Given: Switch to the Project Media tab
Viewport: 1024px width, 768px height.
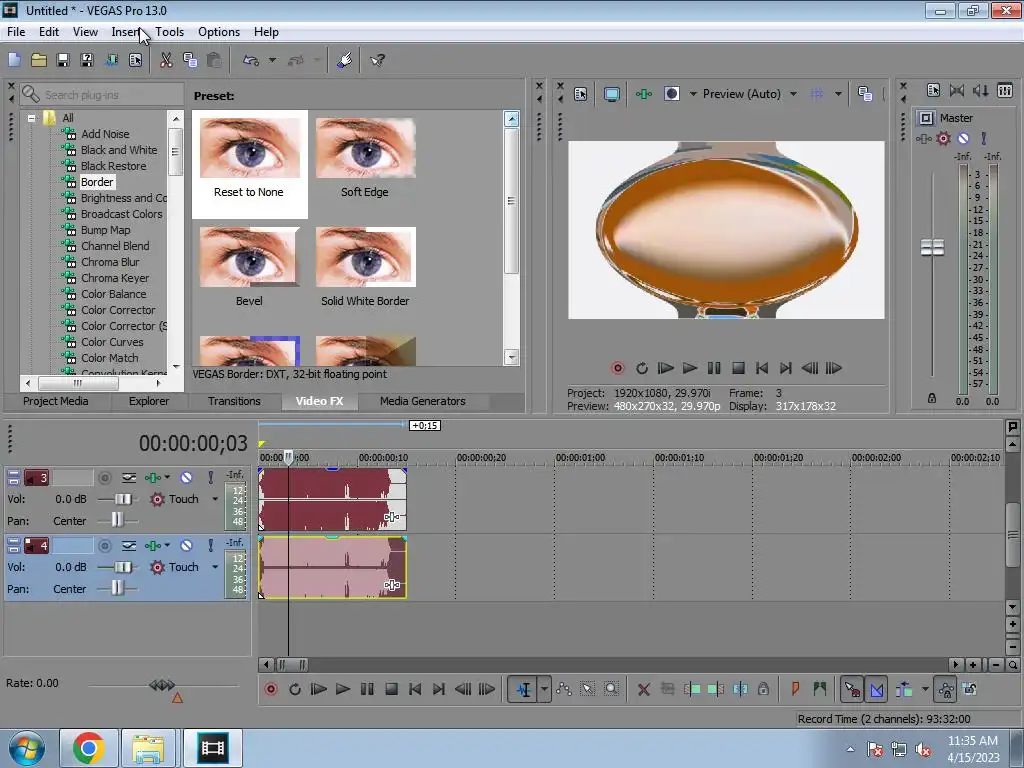Looking at the screenshot, I should pos(56,401).
